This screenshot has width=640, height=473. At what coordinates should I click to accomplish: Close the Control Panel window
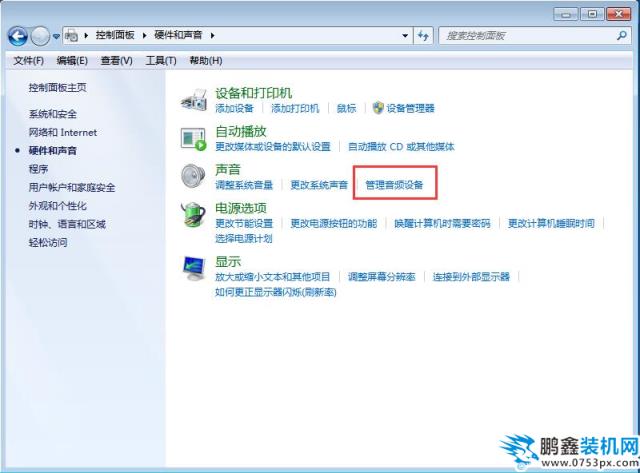click(619, 14)
